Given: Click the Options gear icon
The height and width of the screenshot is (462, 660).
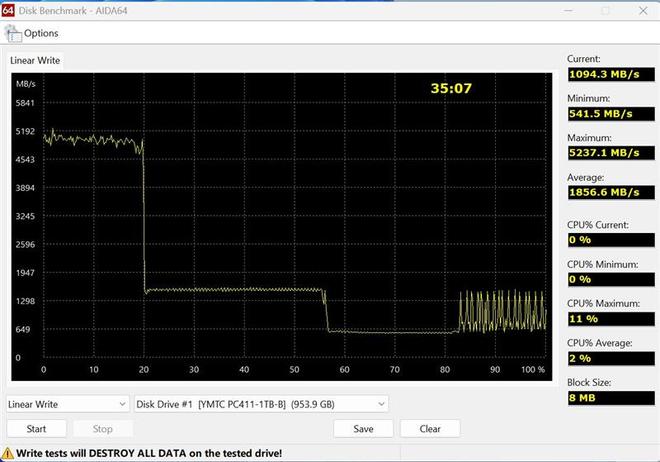Looking at the screenshot, I should [14, 33].
